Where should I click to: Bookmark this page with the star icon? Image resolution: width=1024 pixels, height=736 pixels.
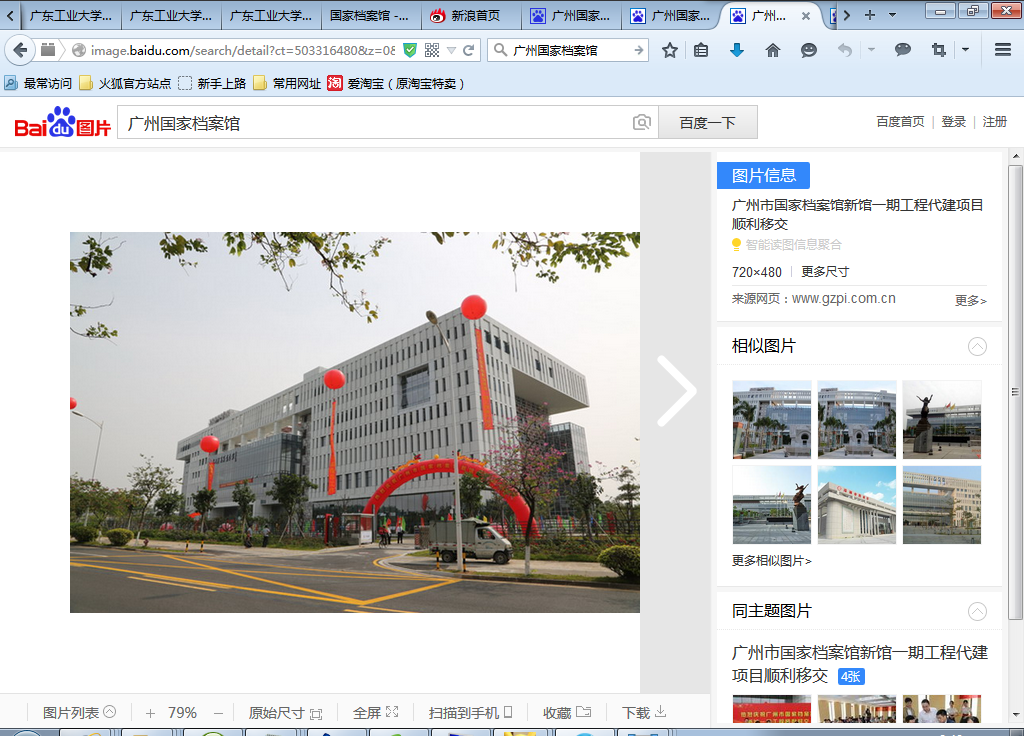(x=670, y=50)
